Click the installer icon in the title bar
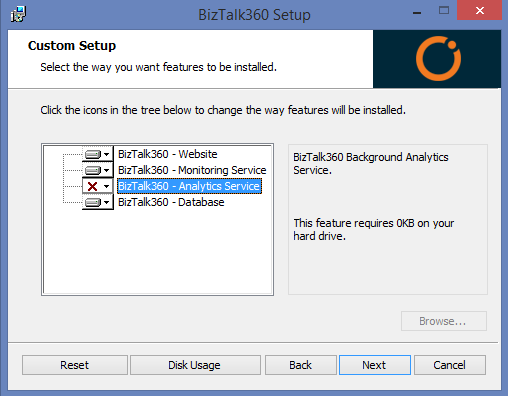Screen dimensions: 508x396 click(x=18, y=15)
